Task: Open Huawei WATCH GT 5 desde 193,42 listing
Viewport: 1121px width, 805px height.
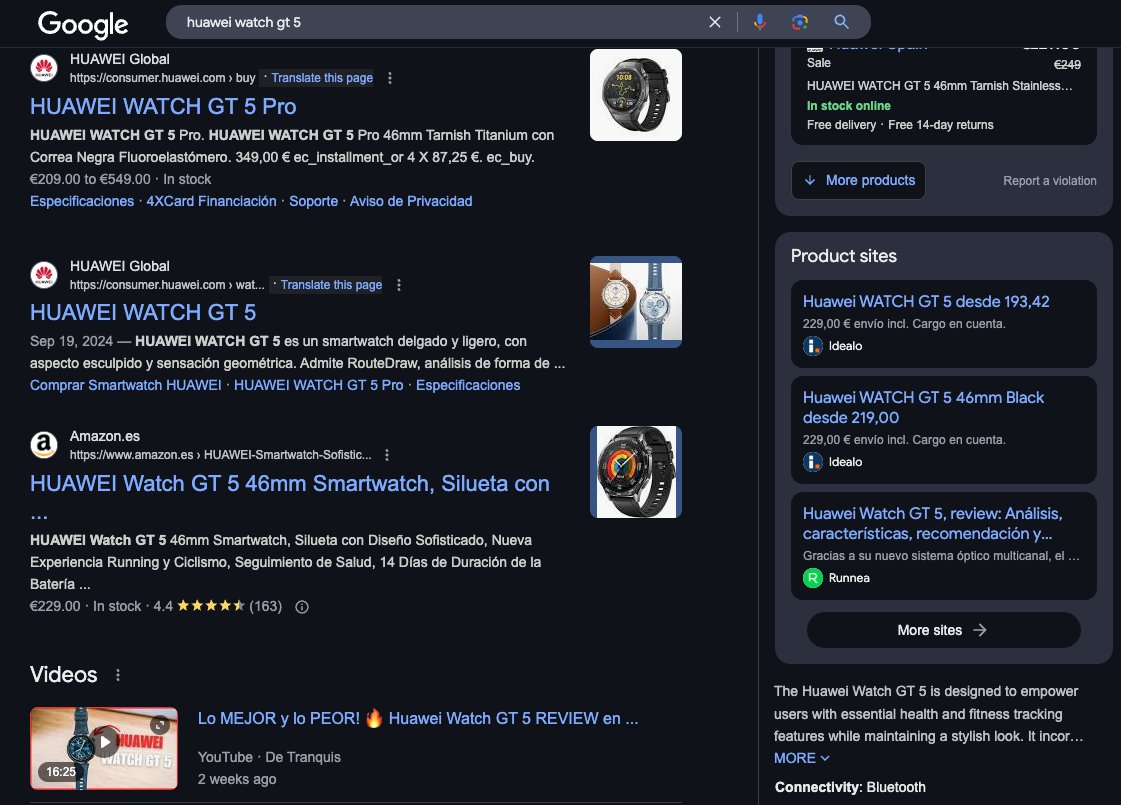Action: 926,302
